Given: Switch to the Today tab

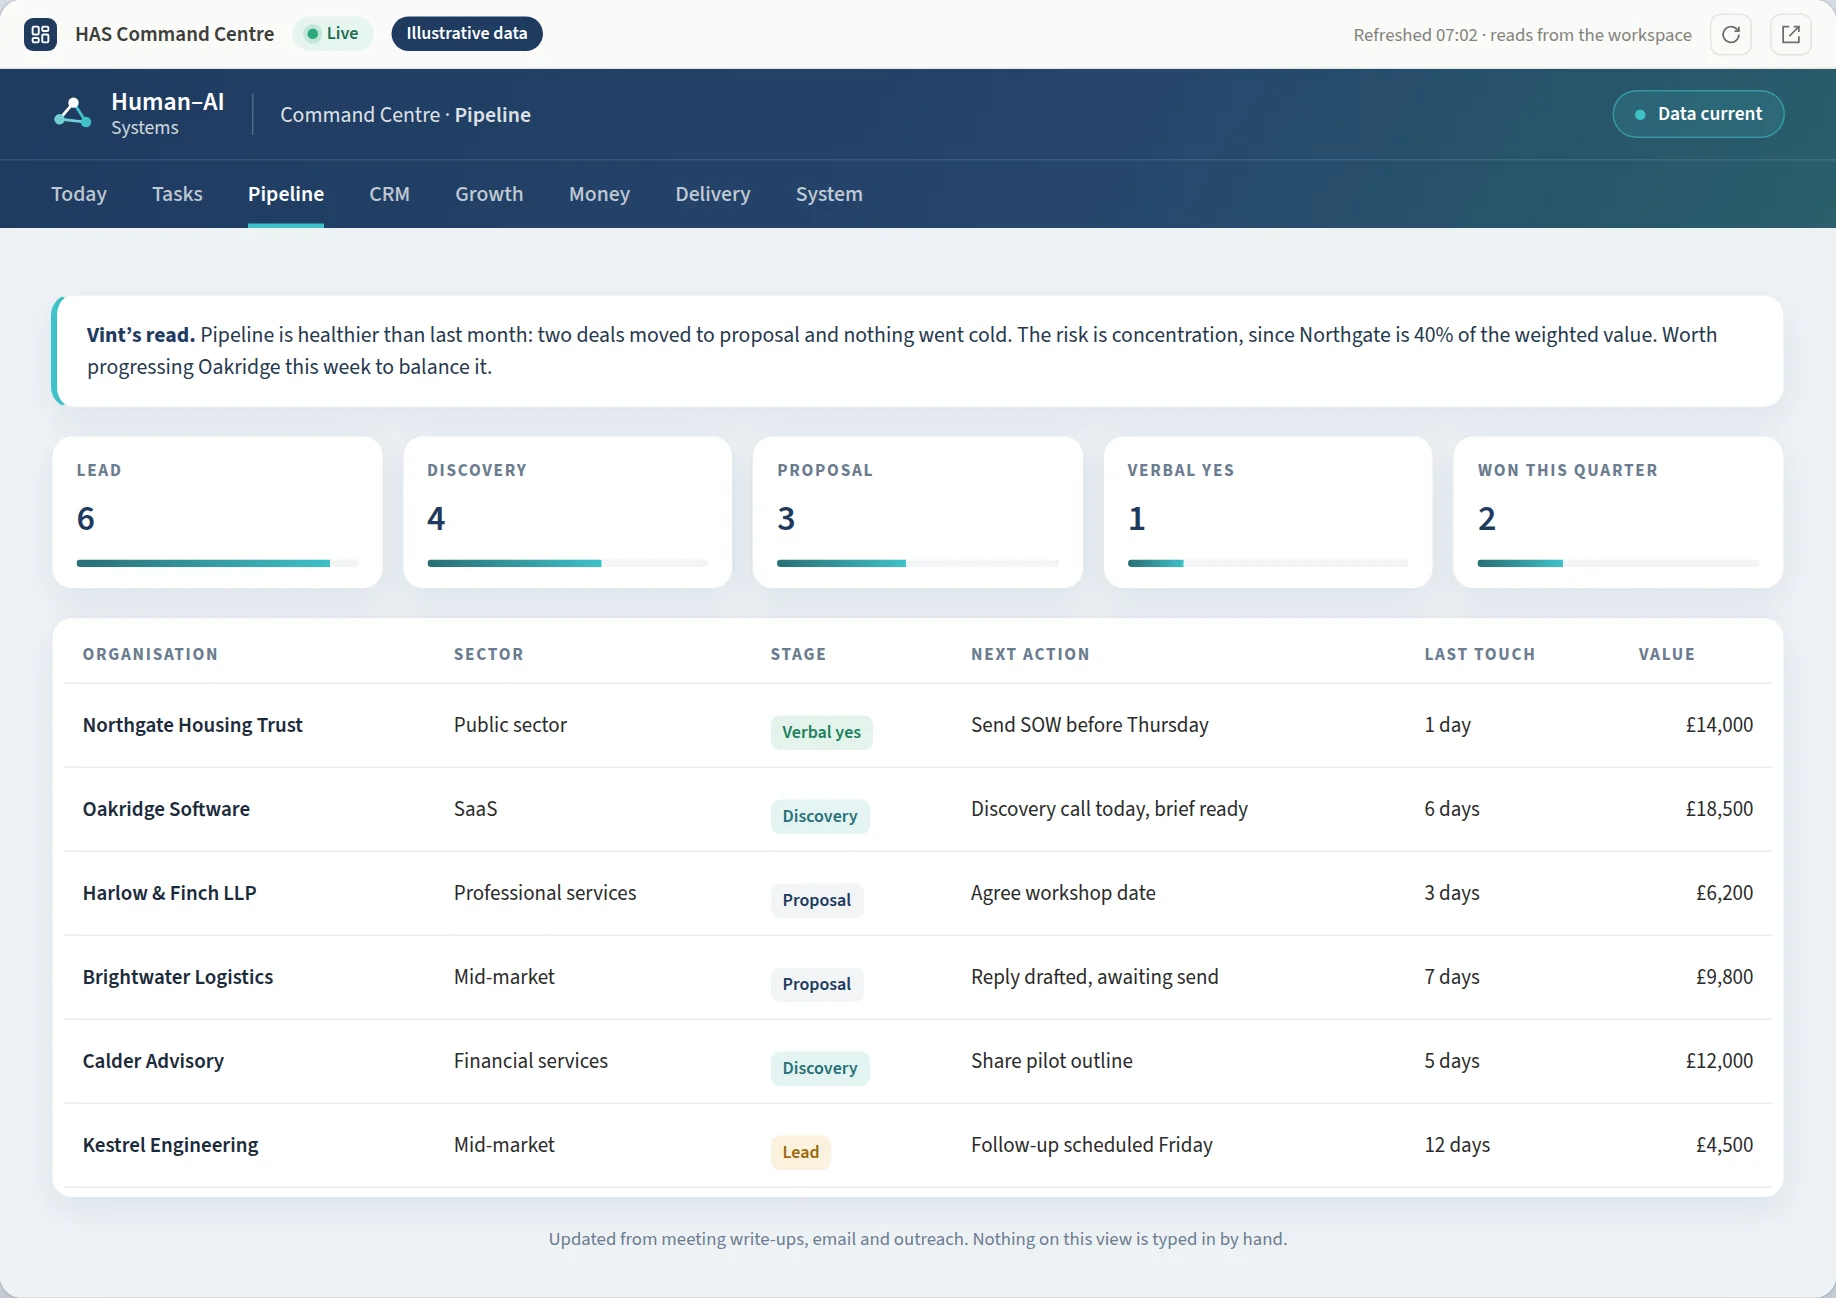Looking at the screenshot, I should point(79,194).
